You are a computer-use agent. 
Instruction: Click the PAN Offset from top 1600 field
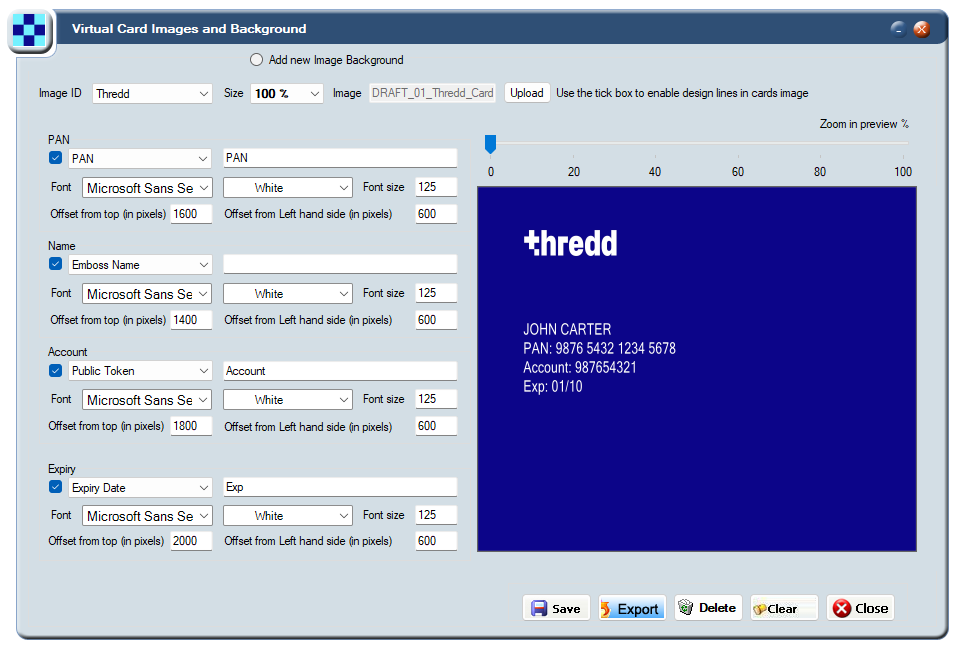191,214
